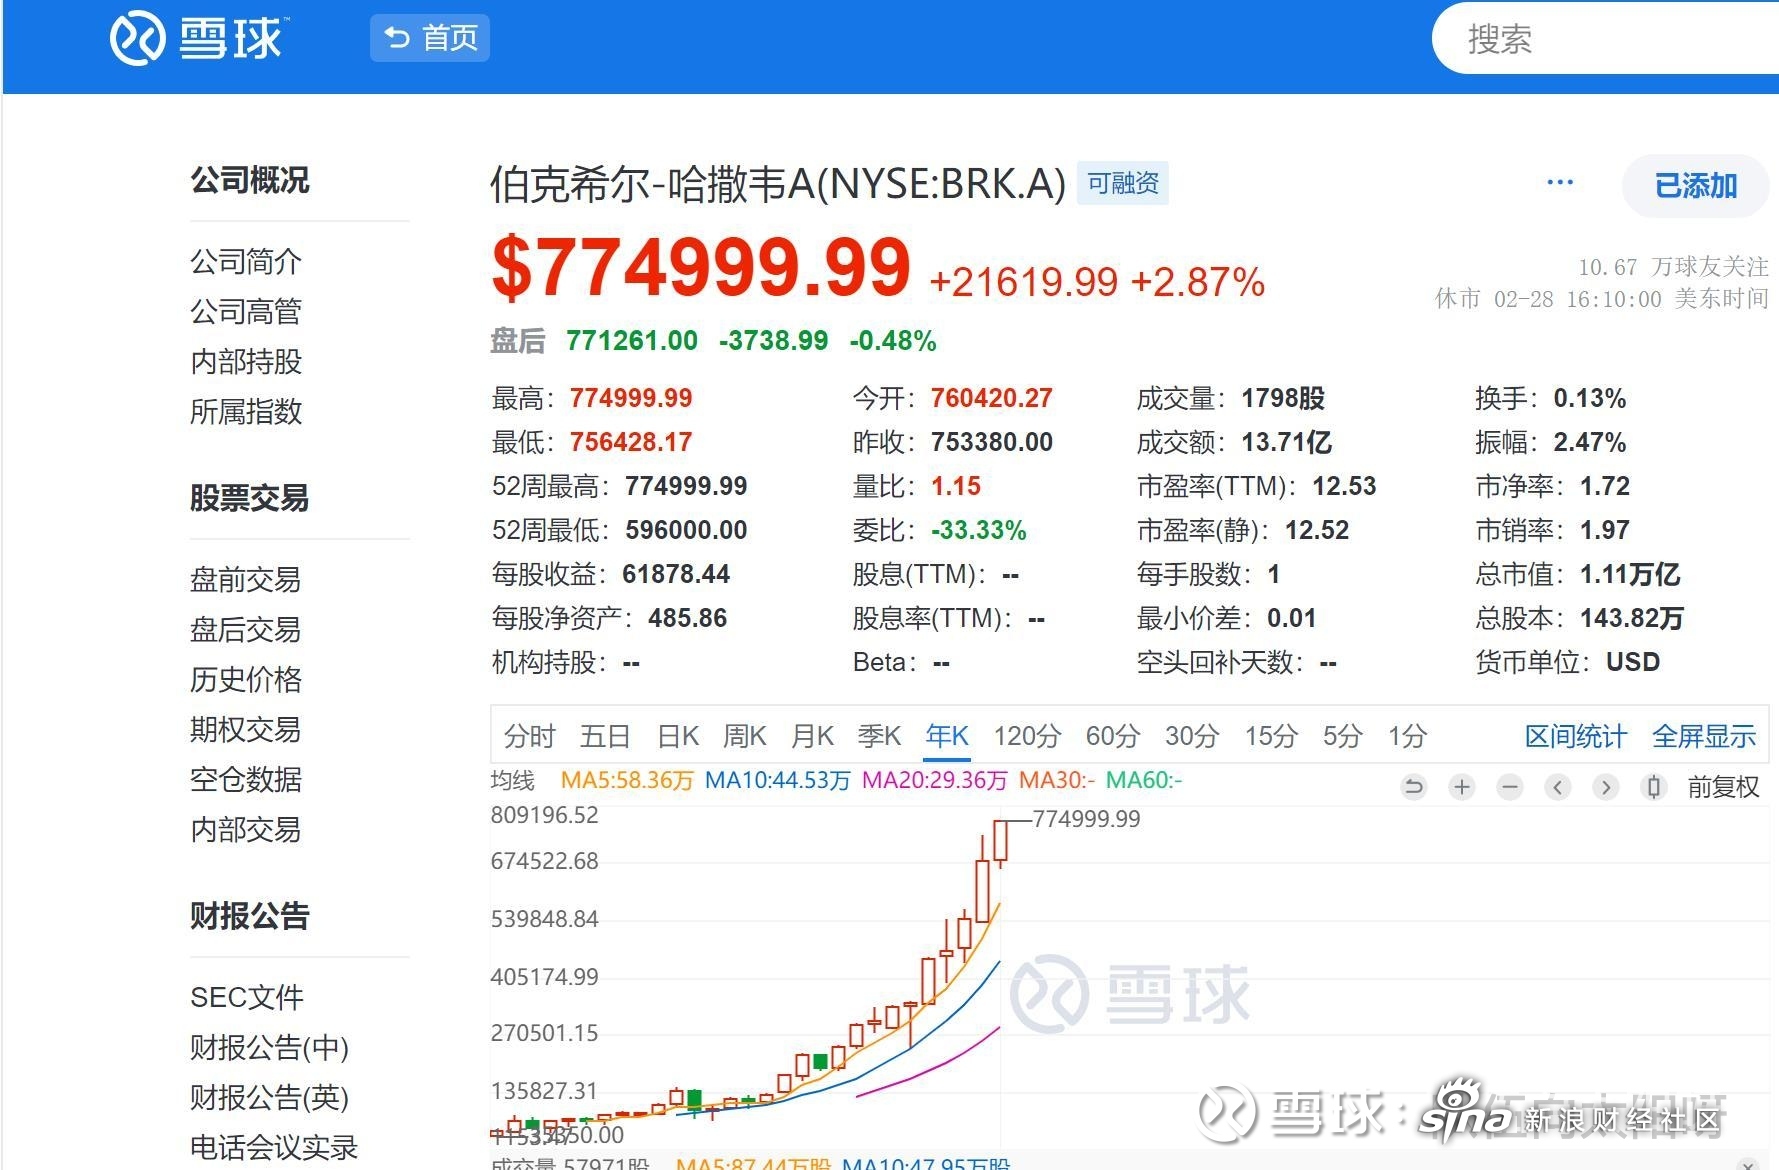Go back to 首页 home button

pyautogui.click(x=430, y=38)
